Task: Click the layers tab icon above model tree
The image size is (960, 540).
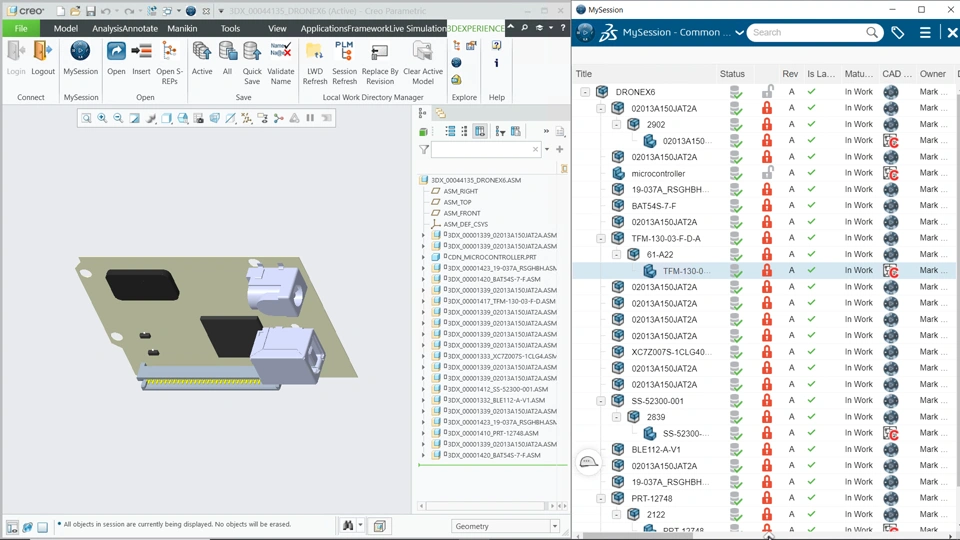Action: 440,113
